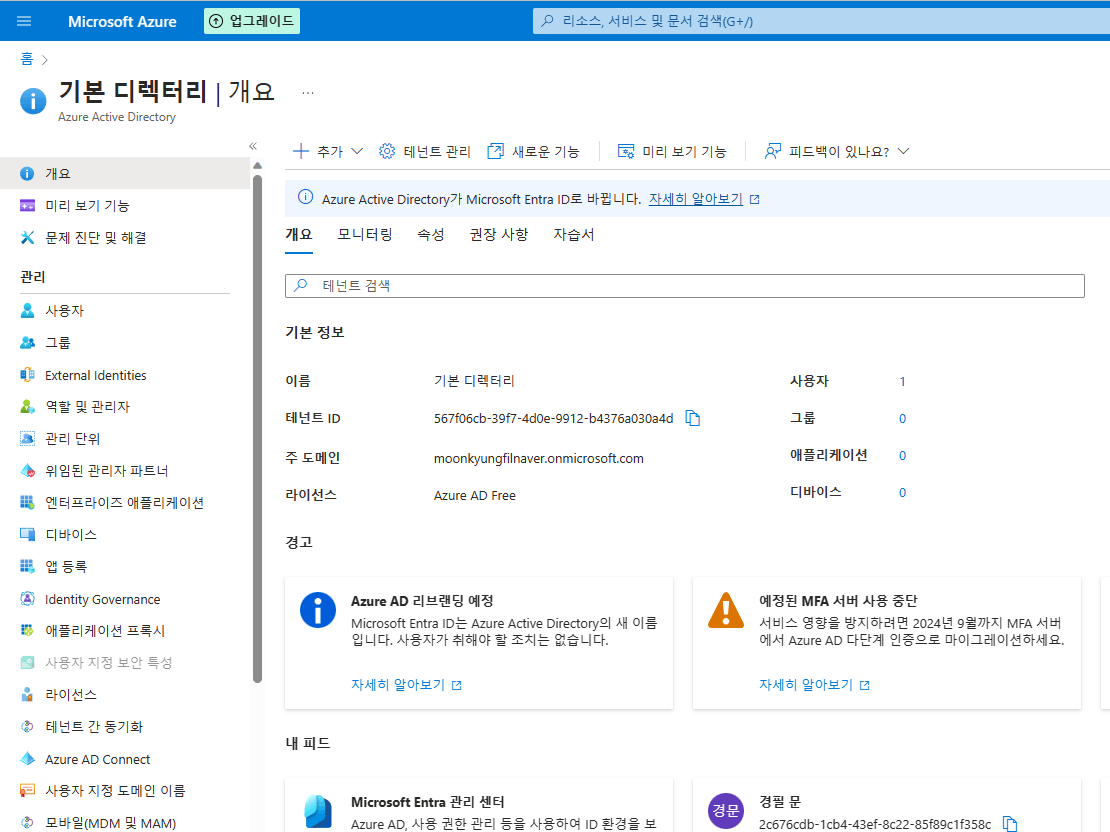Open Azure AD Connect icon
The height and width of the screenshot is (832, 1110).
(28, 759)
